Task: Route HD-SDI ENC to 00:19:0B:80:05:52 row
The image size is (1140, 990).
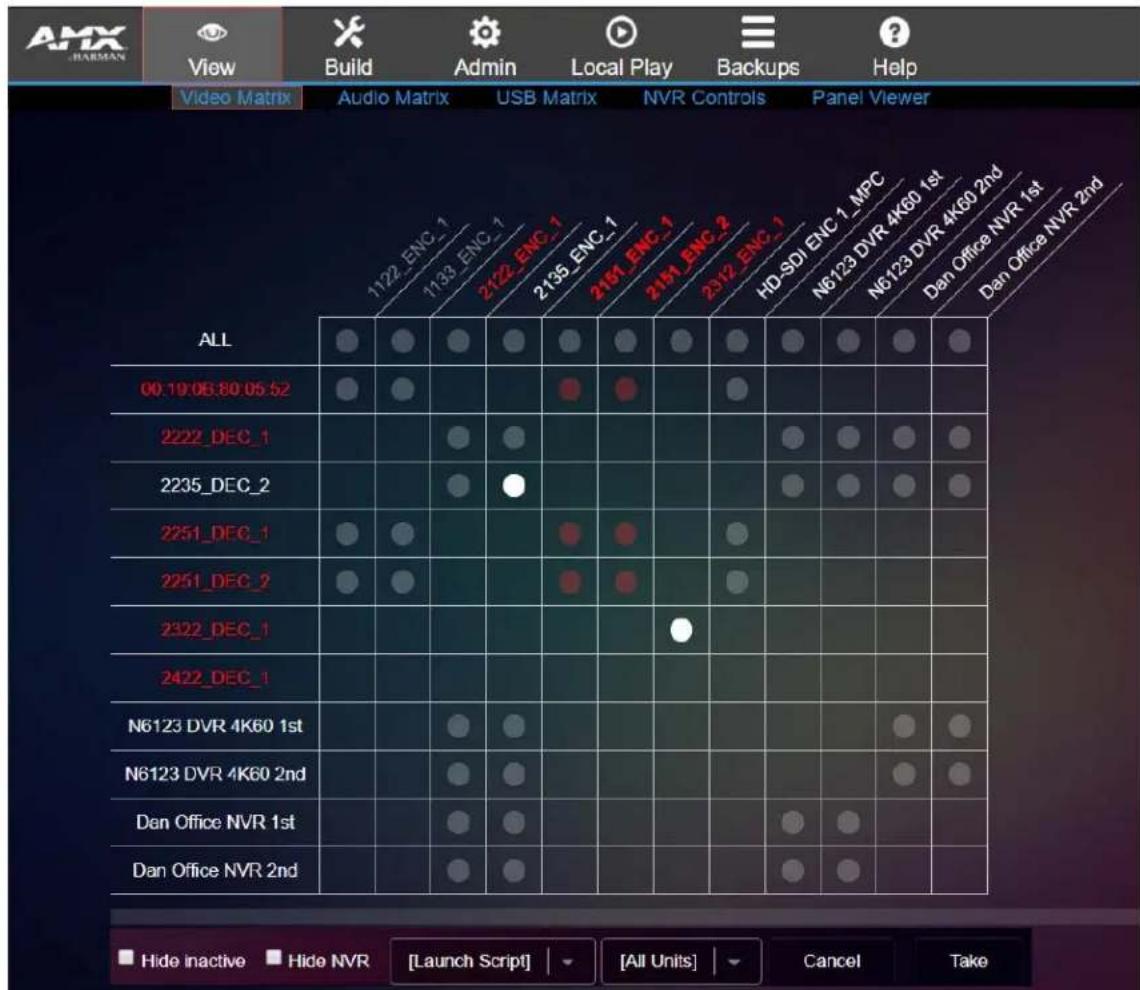Action: tap(736, 389)
